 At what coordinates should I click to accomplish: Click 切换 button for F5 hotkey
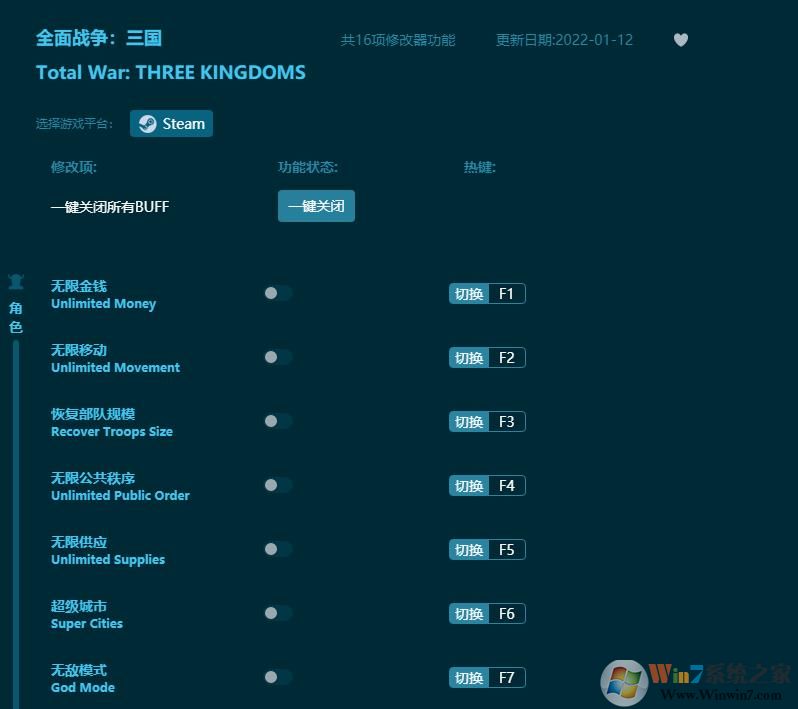click(x=469, y=550)
